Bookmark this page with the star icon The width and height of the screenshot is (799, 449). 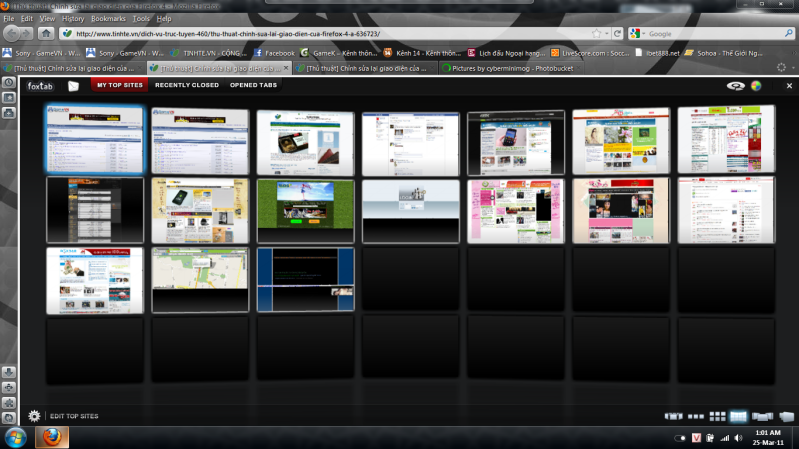tap(596, 33)
